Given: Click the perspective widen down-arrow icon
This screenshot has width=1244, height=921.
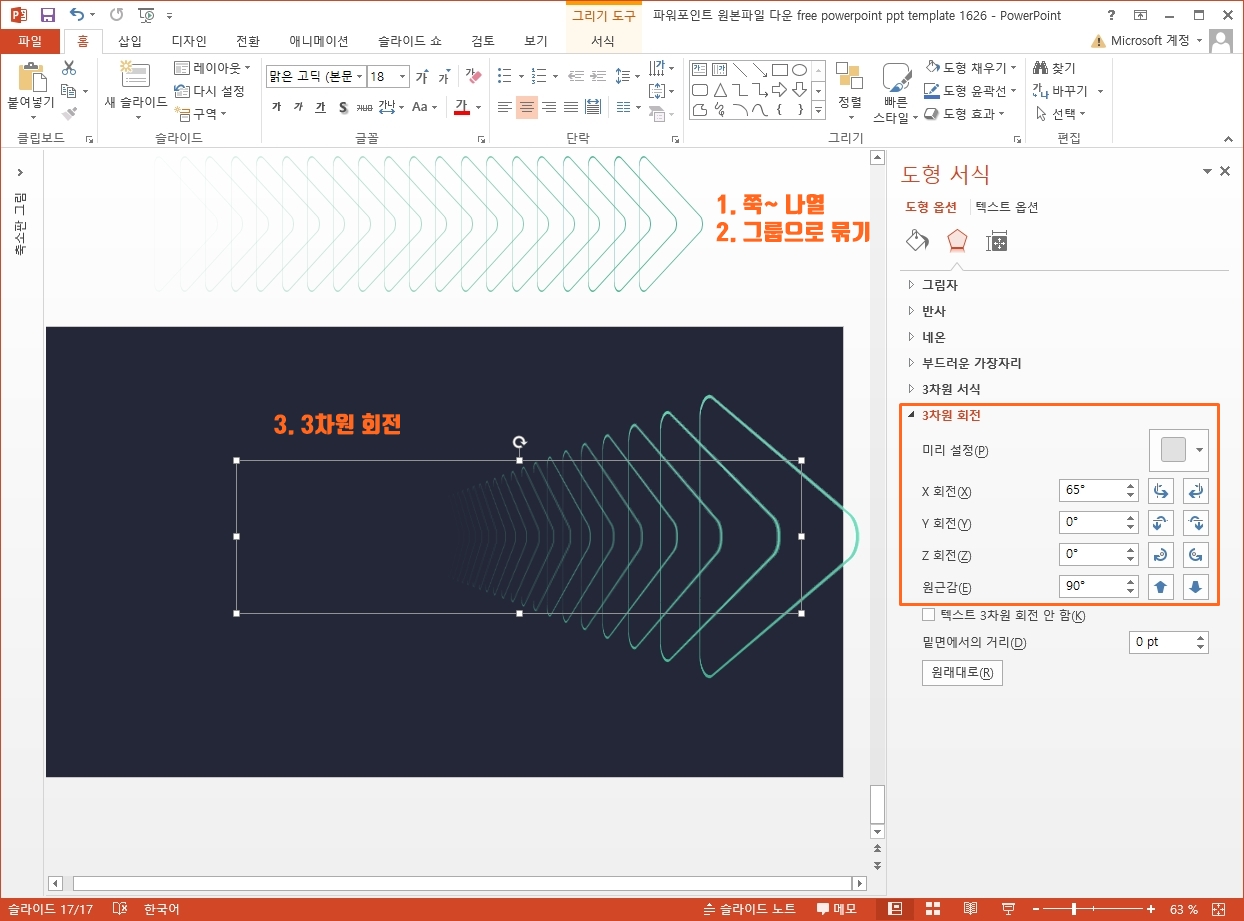Looking at the screenshot, I should (x=1196, y=587).
